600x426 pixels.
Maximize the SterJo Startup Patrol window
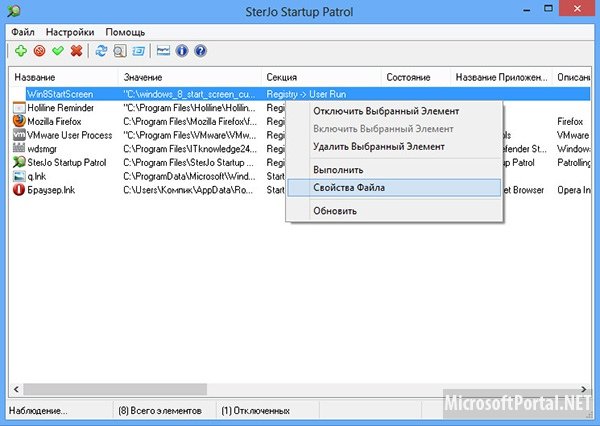pos(548,8)
